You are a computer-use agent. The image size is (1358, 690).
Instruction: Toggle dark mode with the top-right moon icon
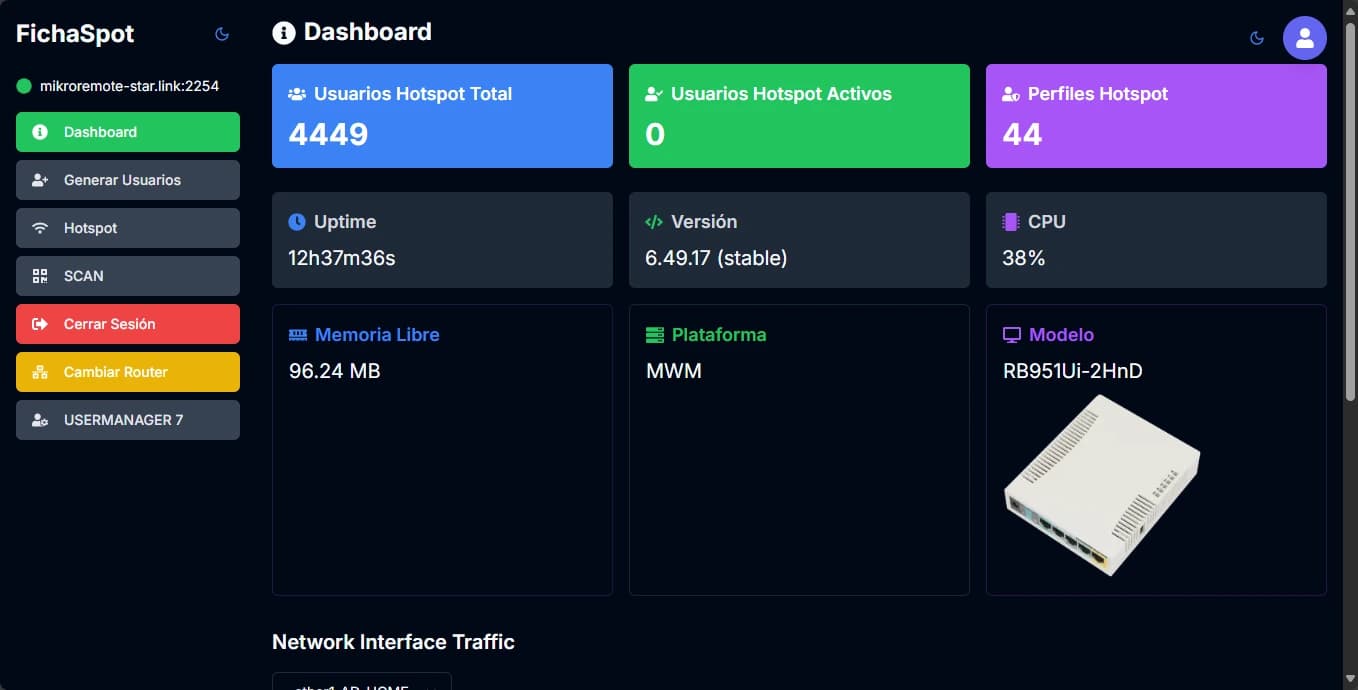click(x=1257, y=37)
